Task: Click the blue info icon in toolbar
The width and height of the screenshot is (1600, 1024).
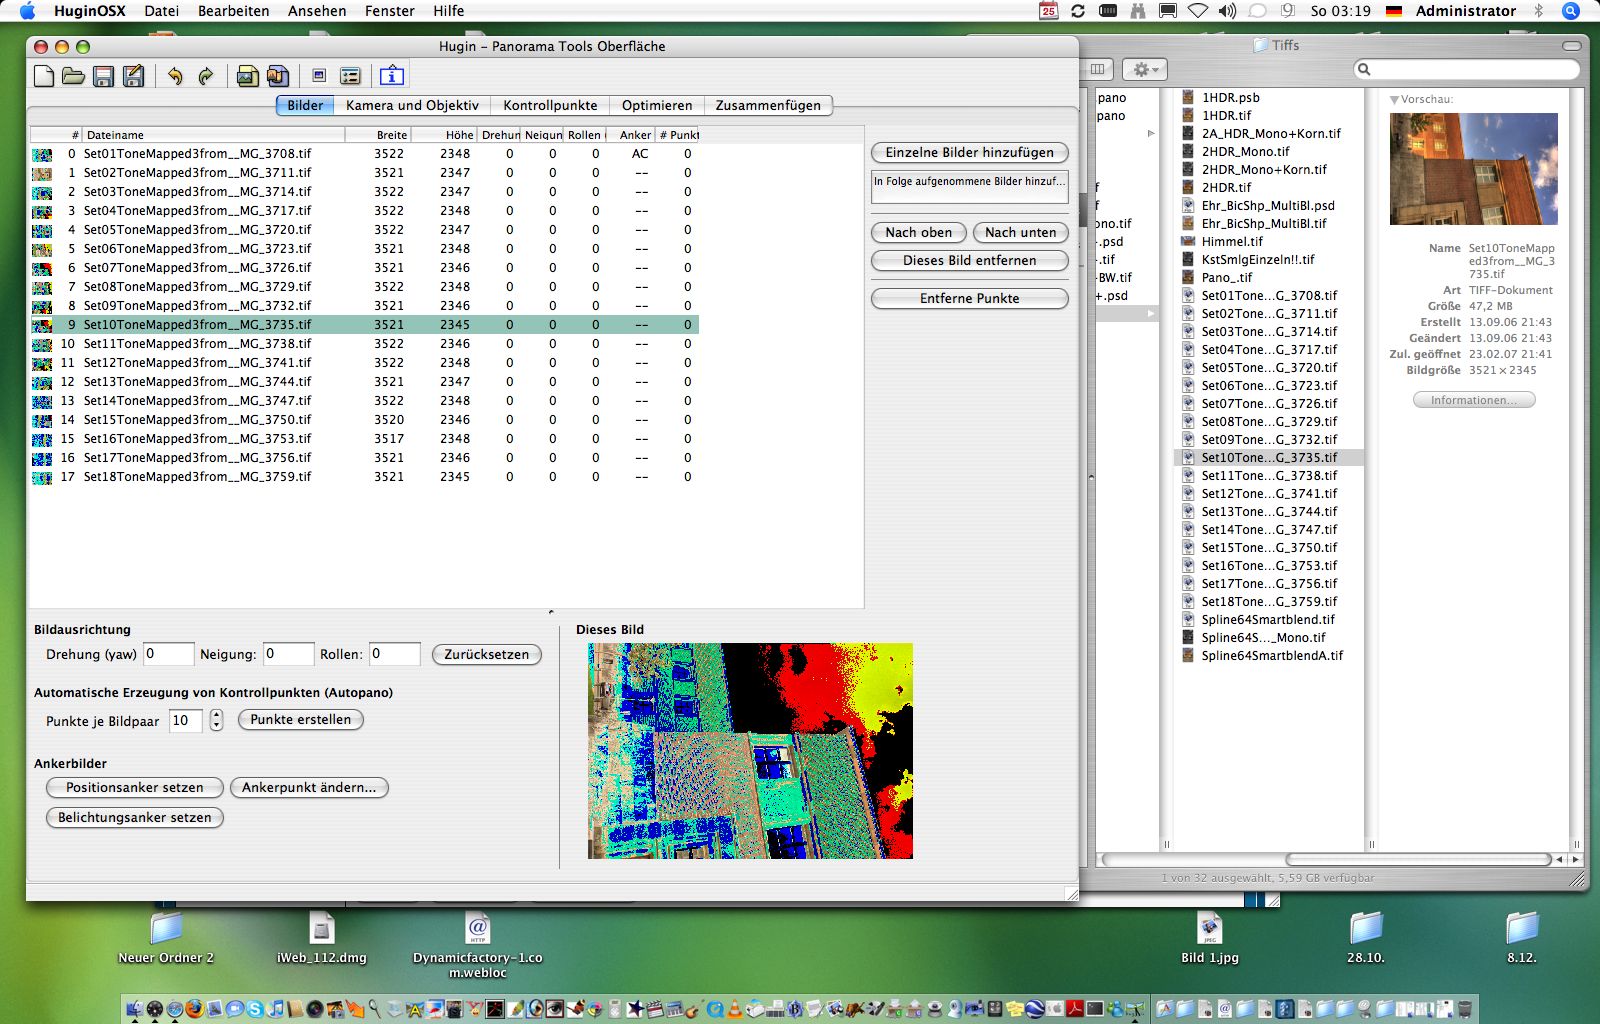Action: point(391,76)
